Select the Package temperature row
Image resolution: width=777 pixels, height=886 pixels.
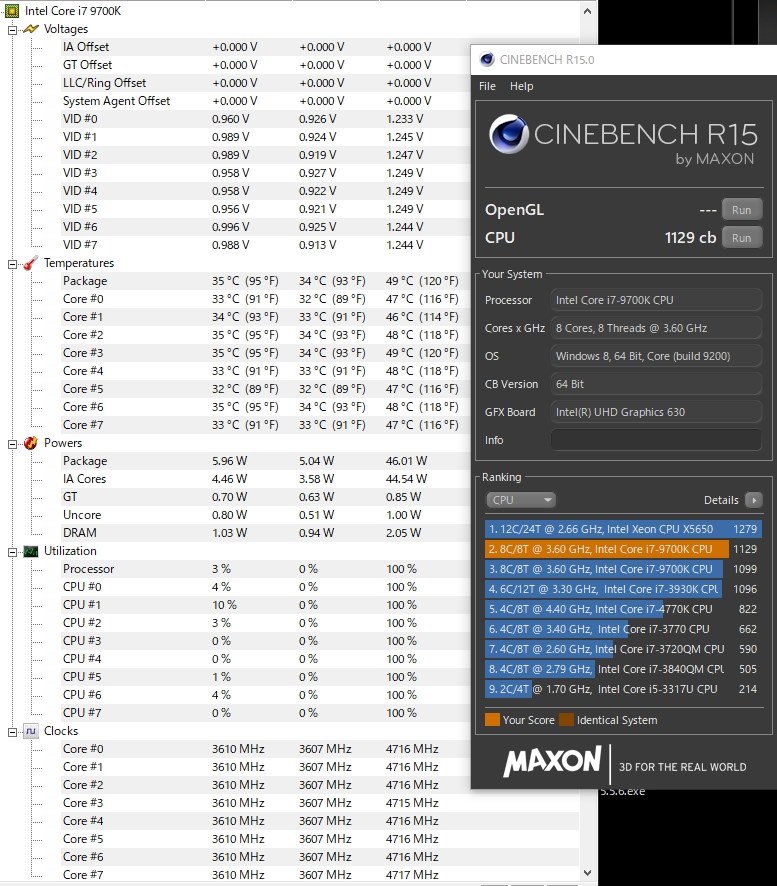click(264, 281)
